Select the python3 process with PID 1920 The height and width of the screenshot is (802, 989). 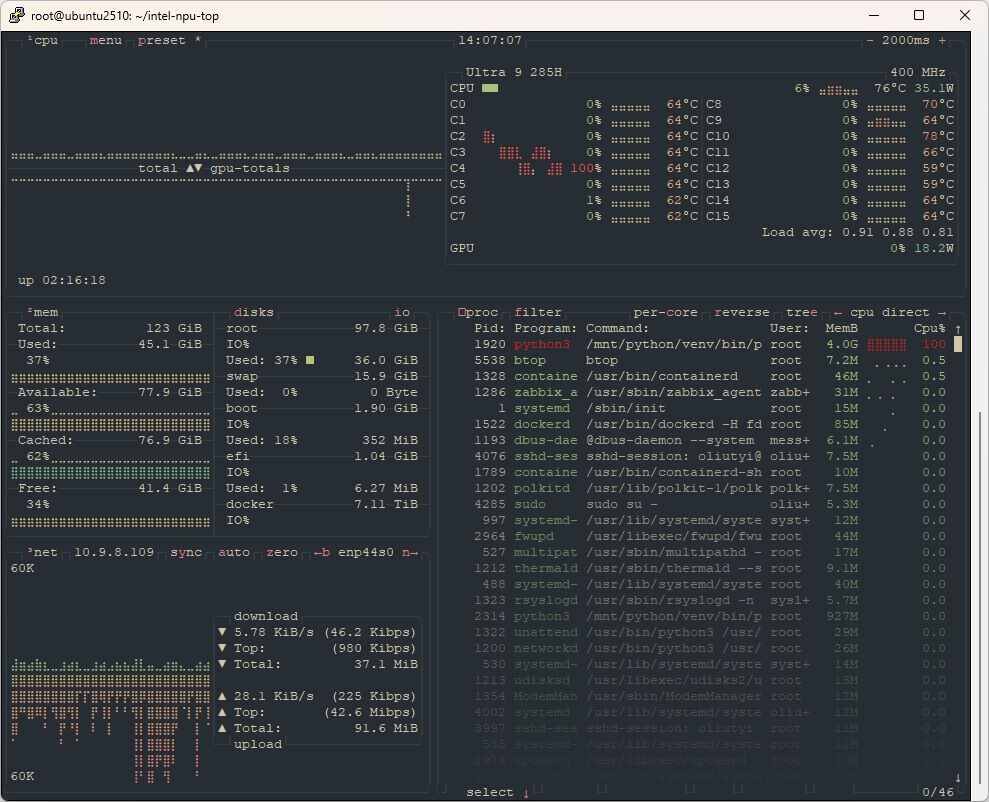[540, 344]
